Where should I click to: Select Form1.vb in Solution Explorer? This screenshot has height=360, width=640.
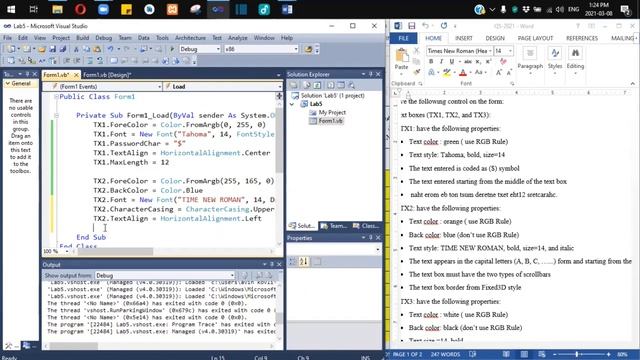click(331, 121)
